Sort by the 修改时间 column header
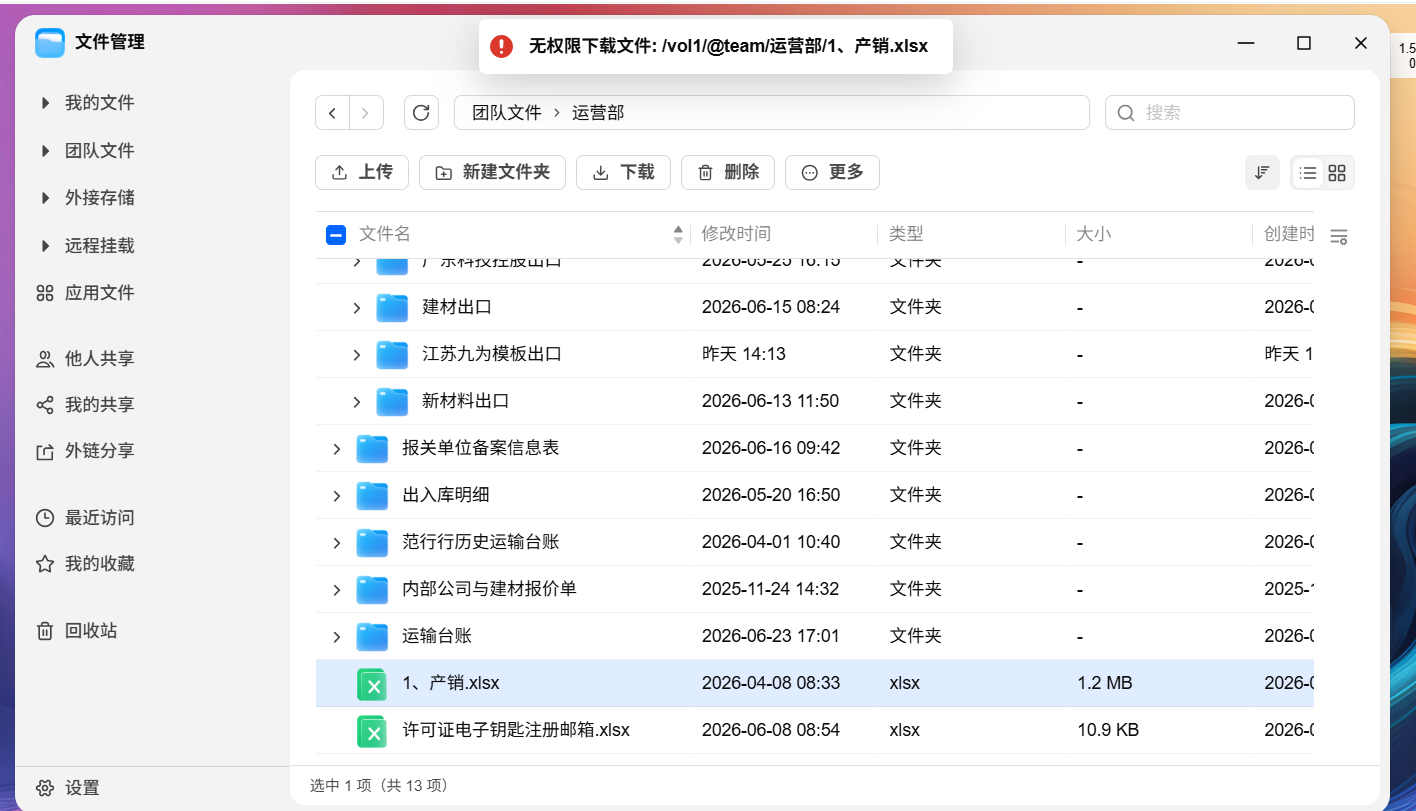The width and height of the screenshot is (1416, 811). 736,234
